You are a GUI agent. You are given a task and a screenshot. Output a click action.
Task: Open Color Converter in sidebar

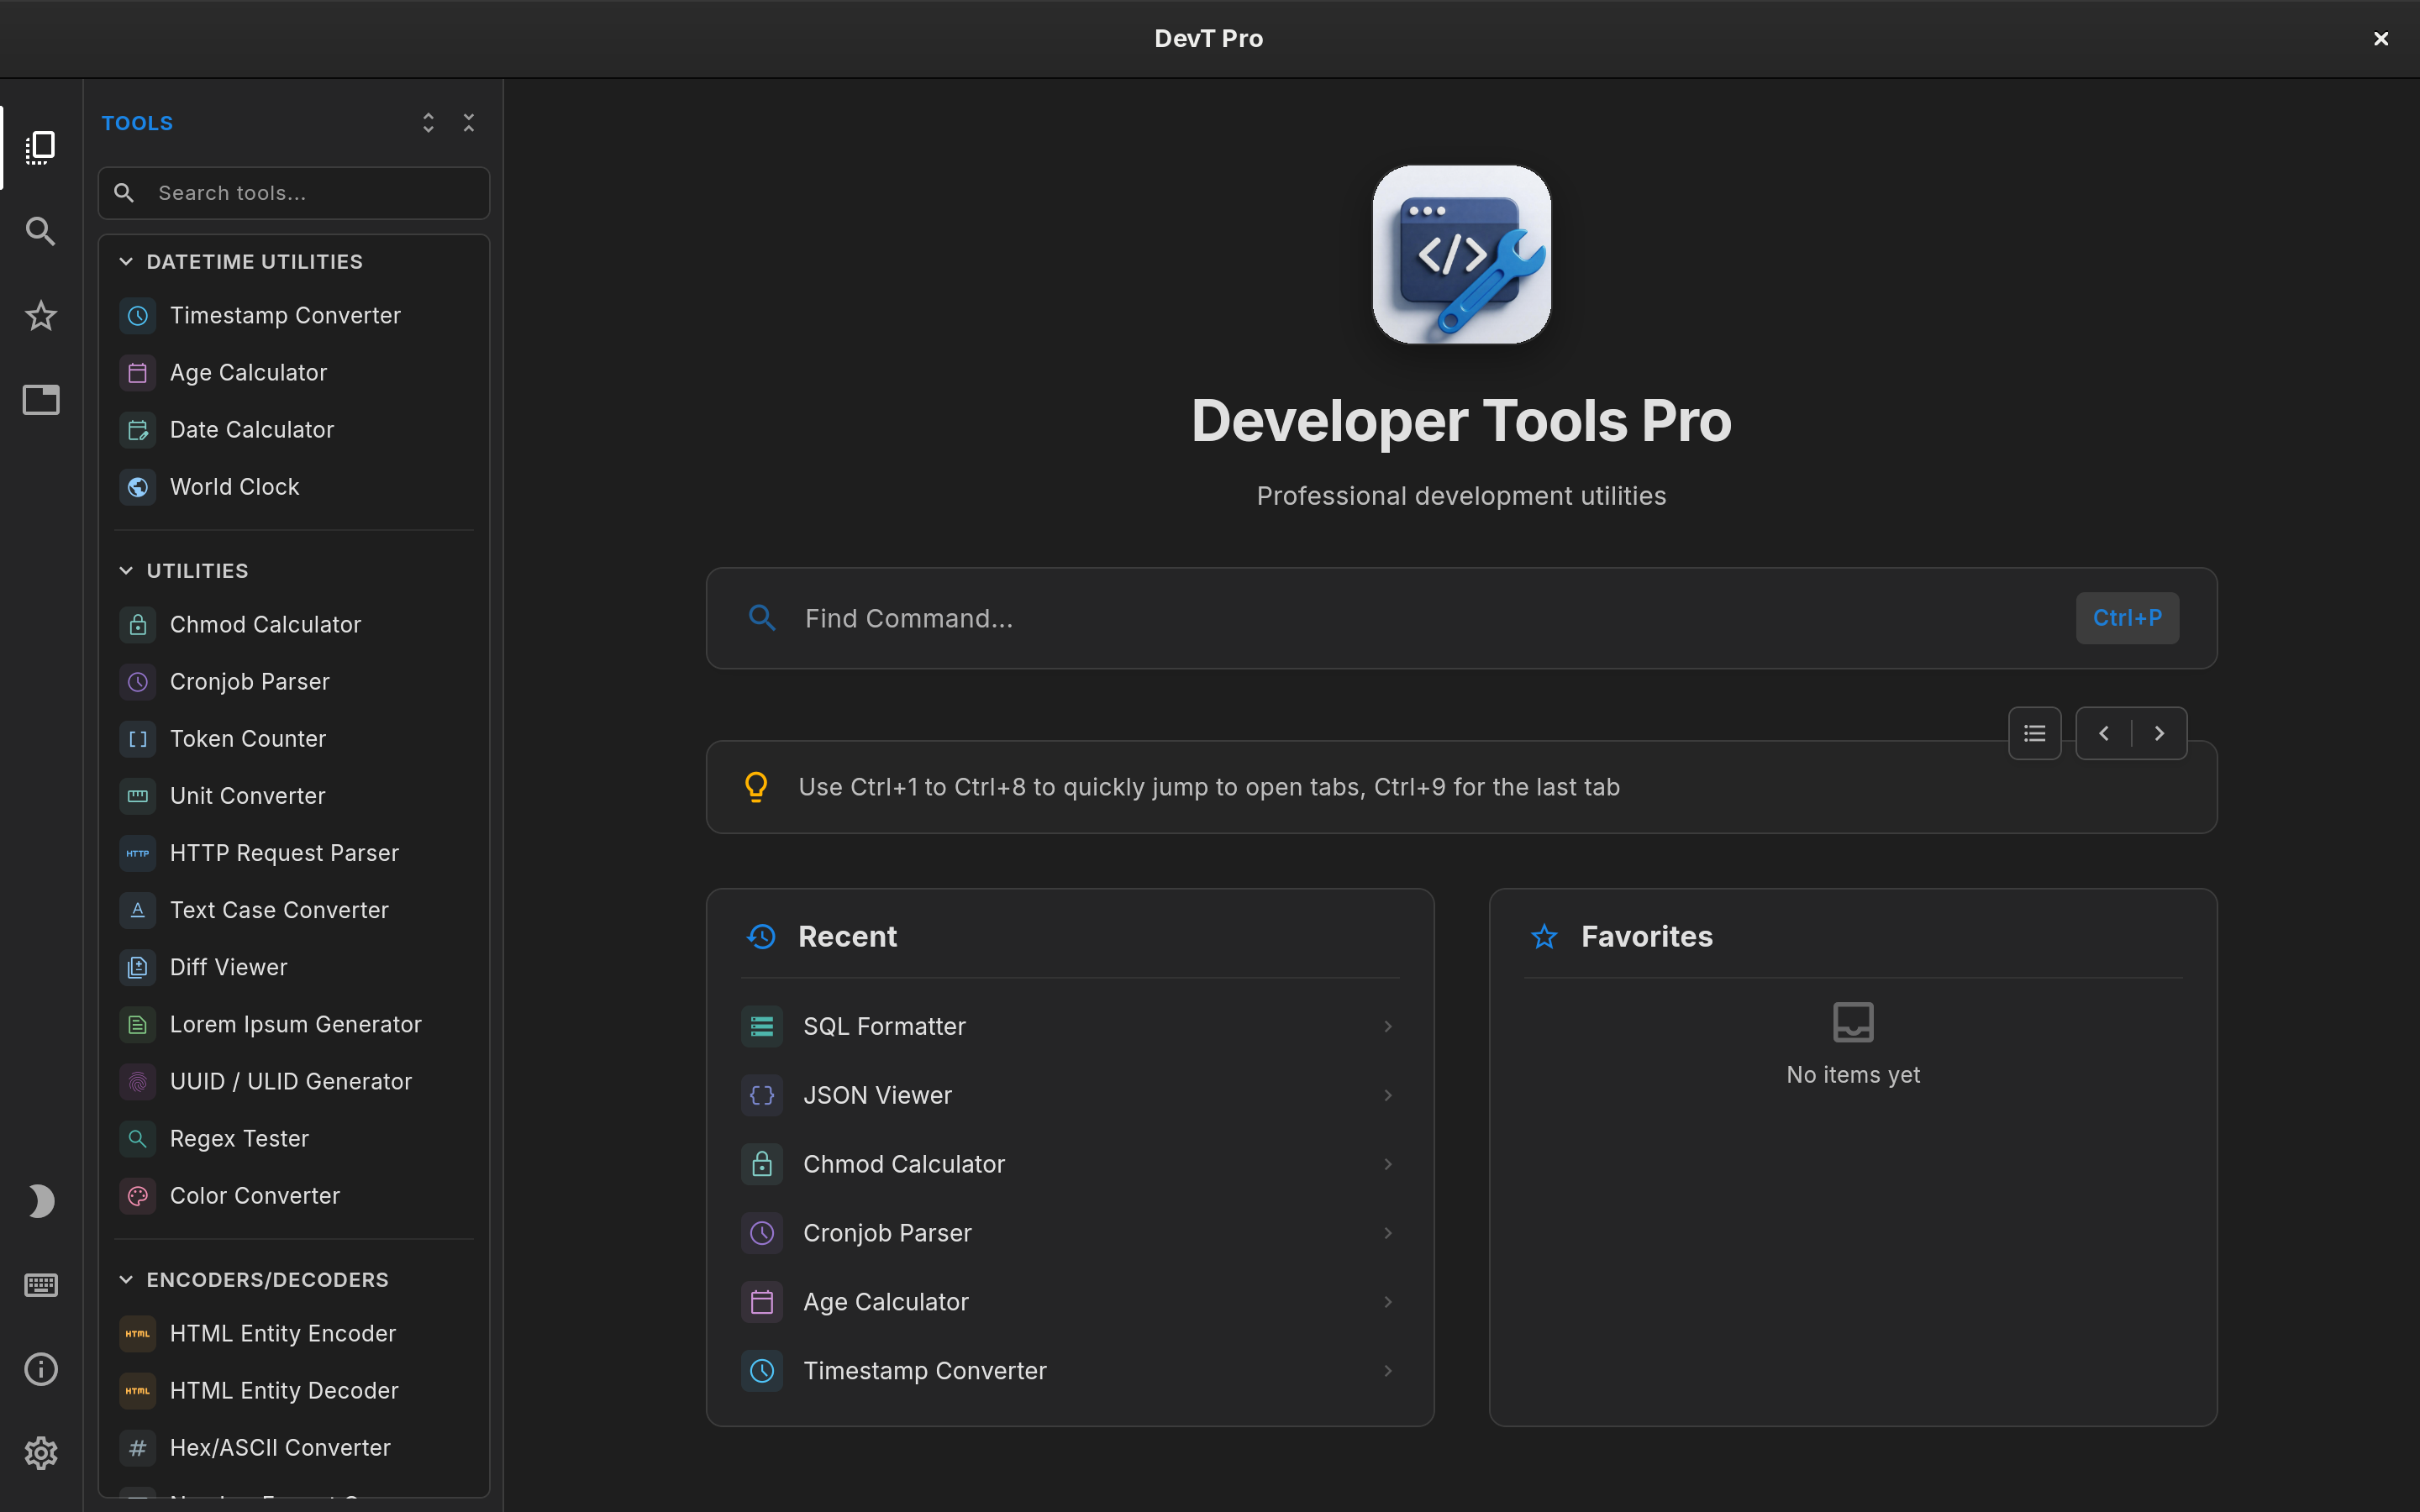point(294,1196)
